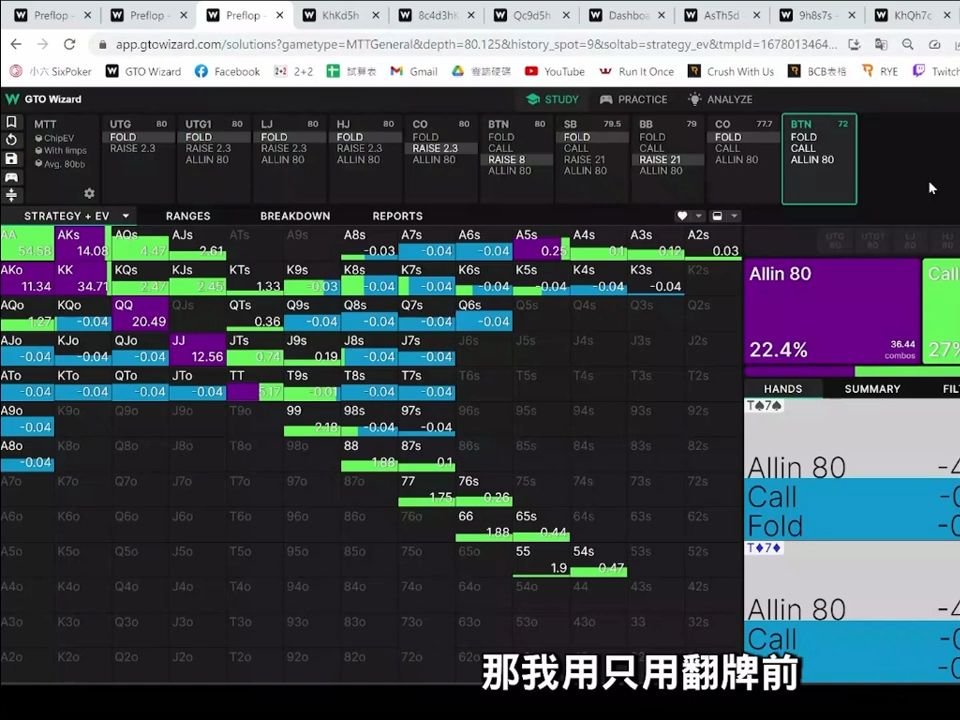The height and width of the screenshot is (720, 960).
Task: Click the Avg. 80bb label
Action: point(60,164)
